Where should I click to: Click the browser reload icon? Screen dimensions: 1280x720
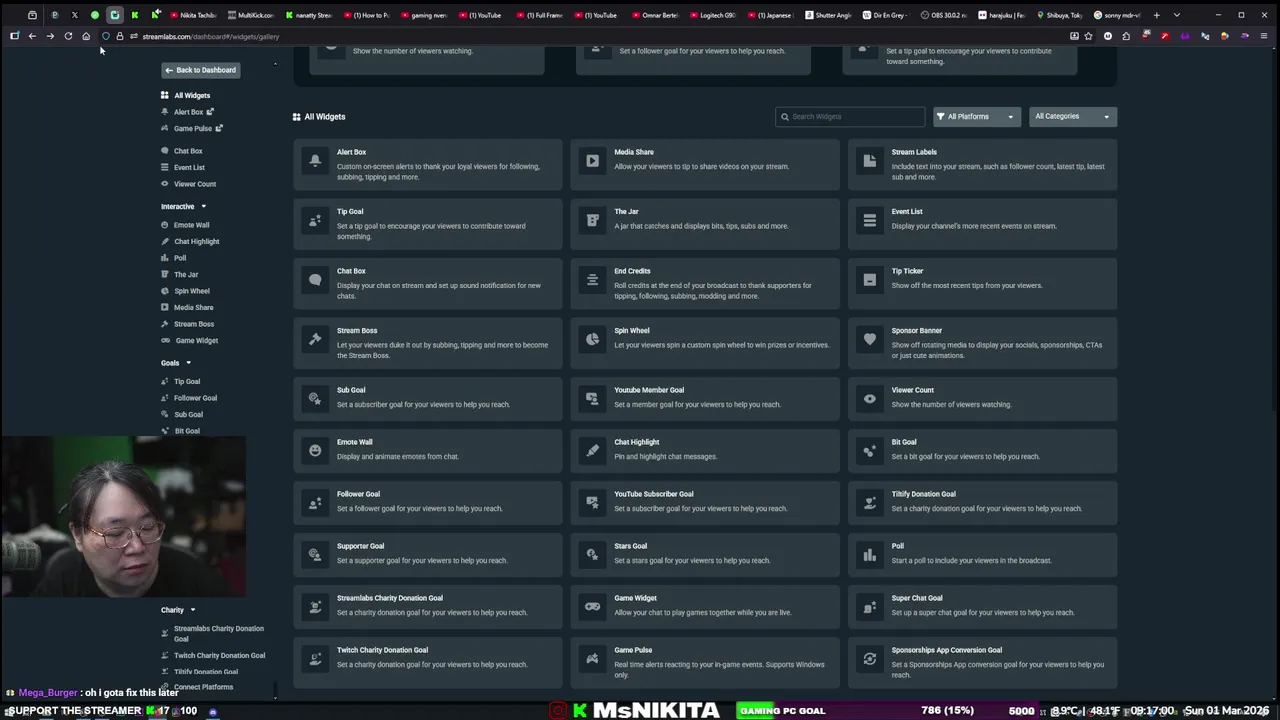68,36
